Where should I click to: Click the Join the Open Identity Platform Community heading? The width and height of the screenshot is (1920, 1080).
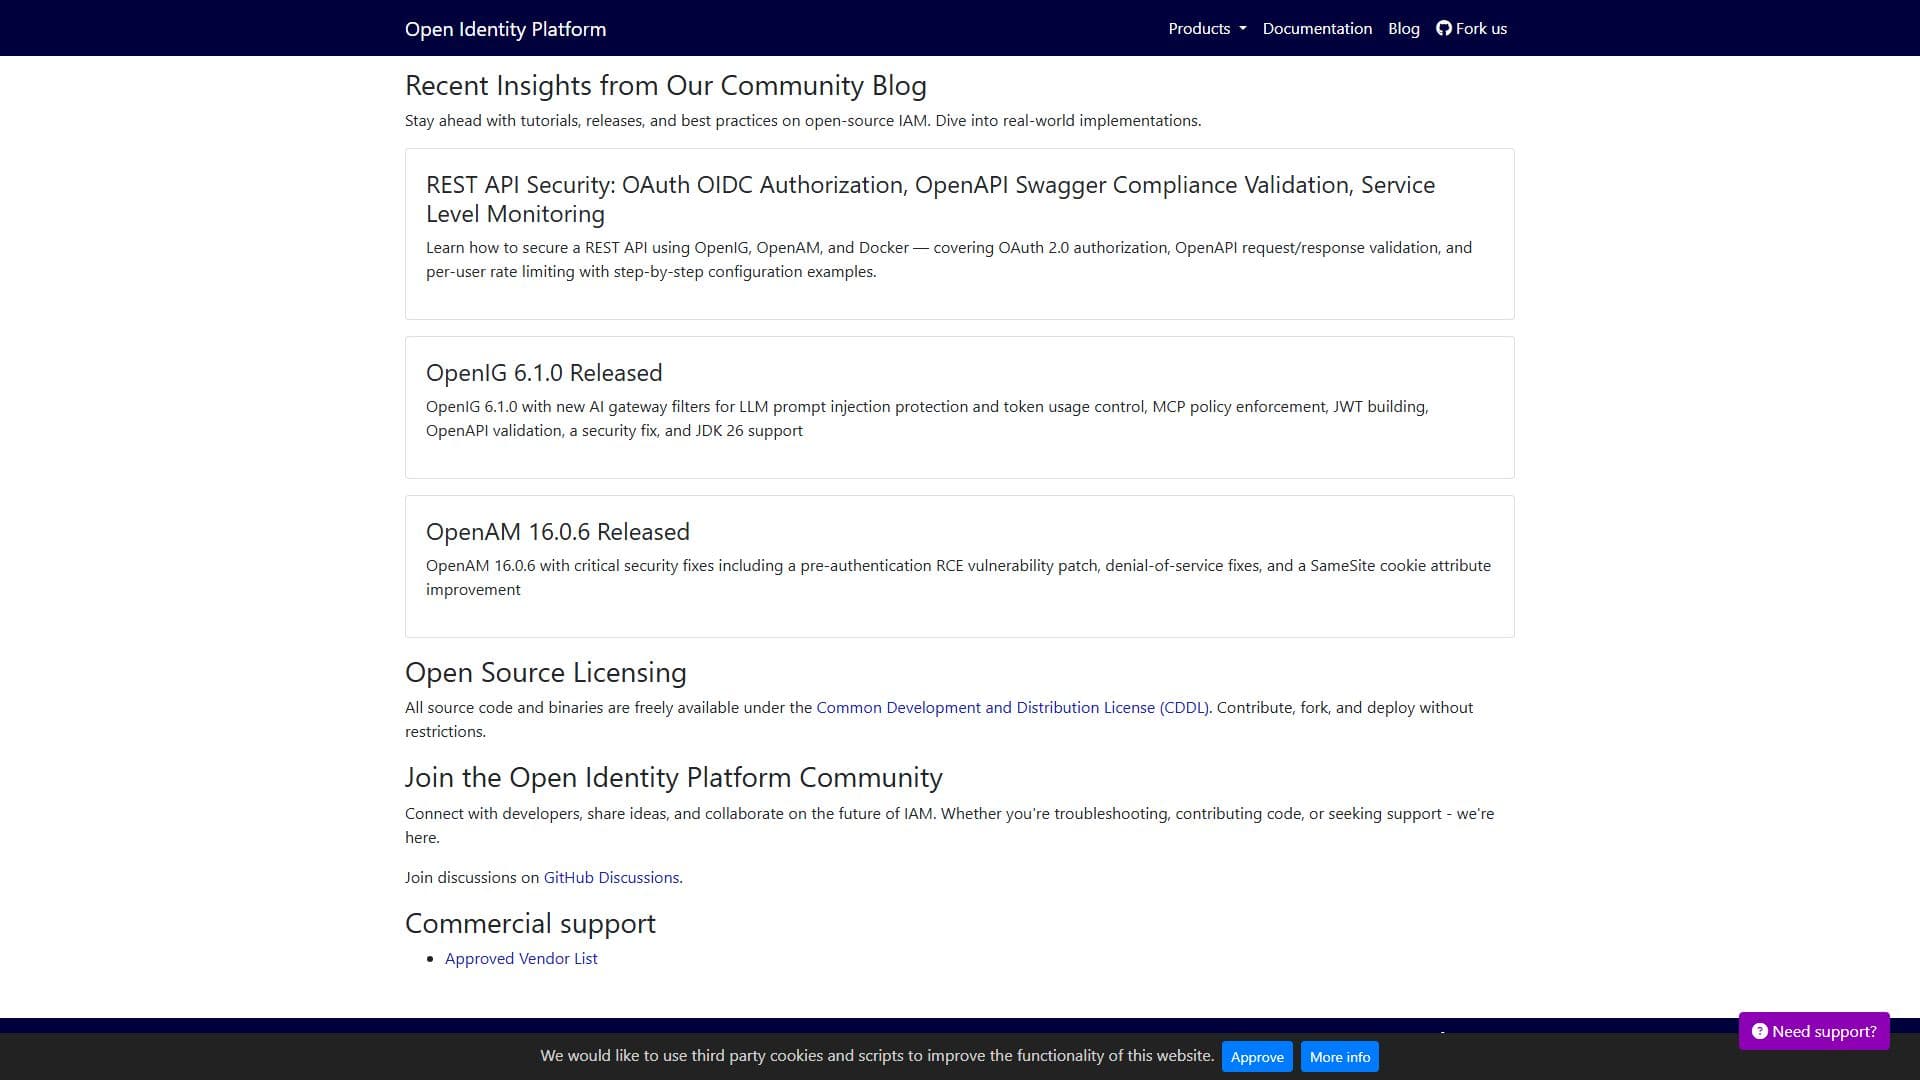[x=674, y=778]
